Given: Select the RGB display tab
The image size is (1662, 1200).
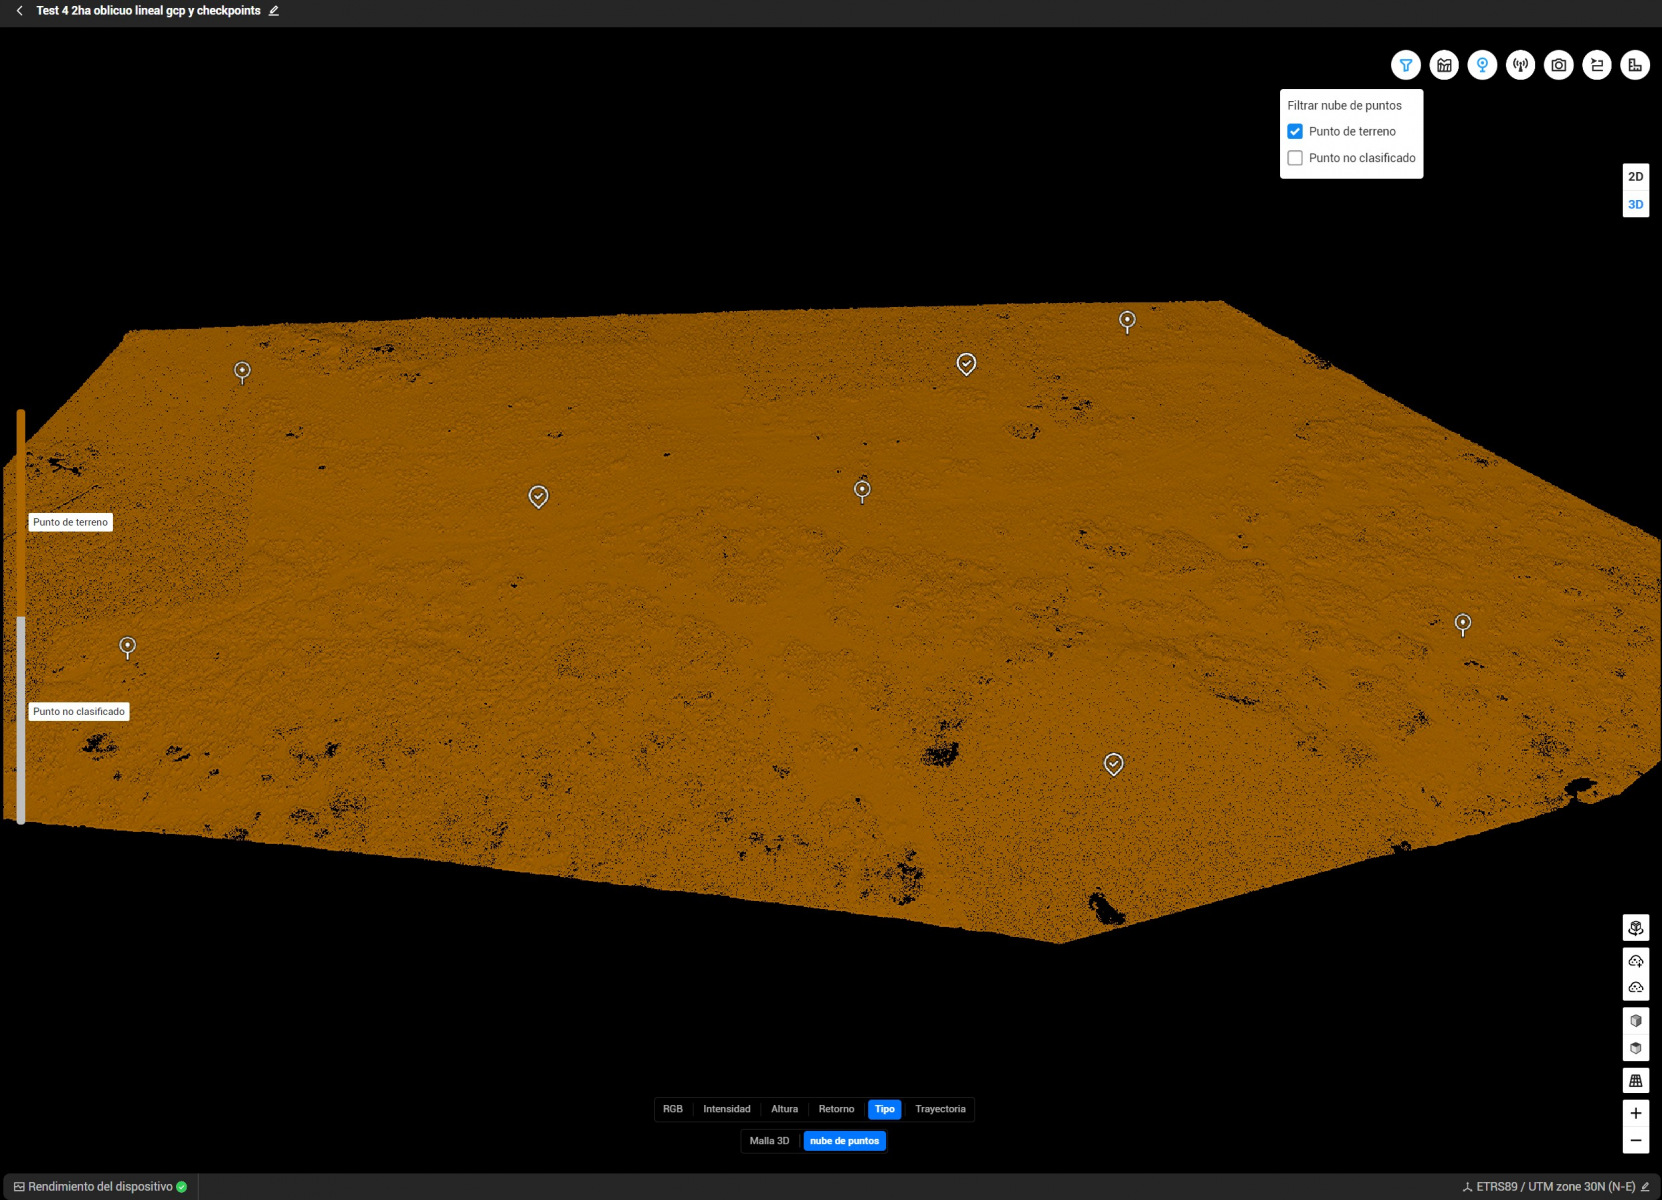Looking at the screenshot, I should 672,1109.
